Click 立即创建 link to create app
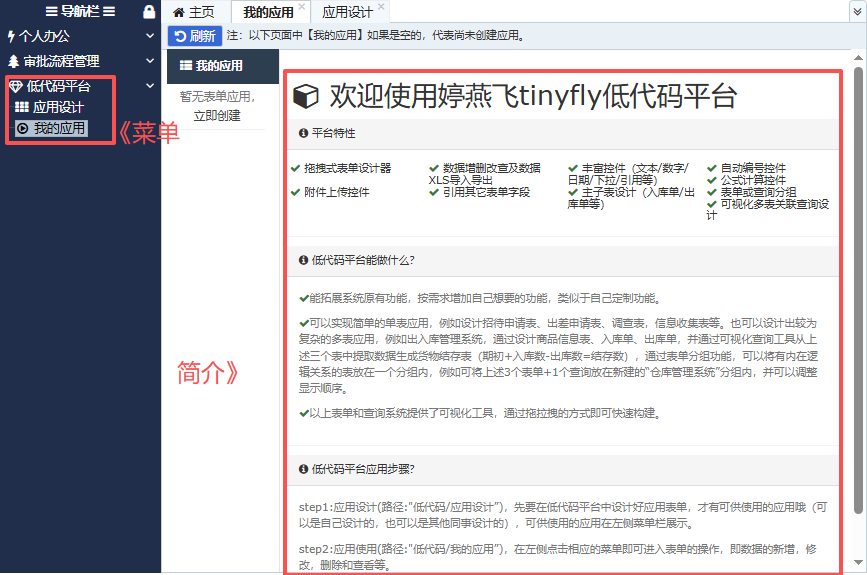This screenshot has width=867, height=575. pyautogui.click(x=217, y=116)
